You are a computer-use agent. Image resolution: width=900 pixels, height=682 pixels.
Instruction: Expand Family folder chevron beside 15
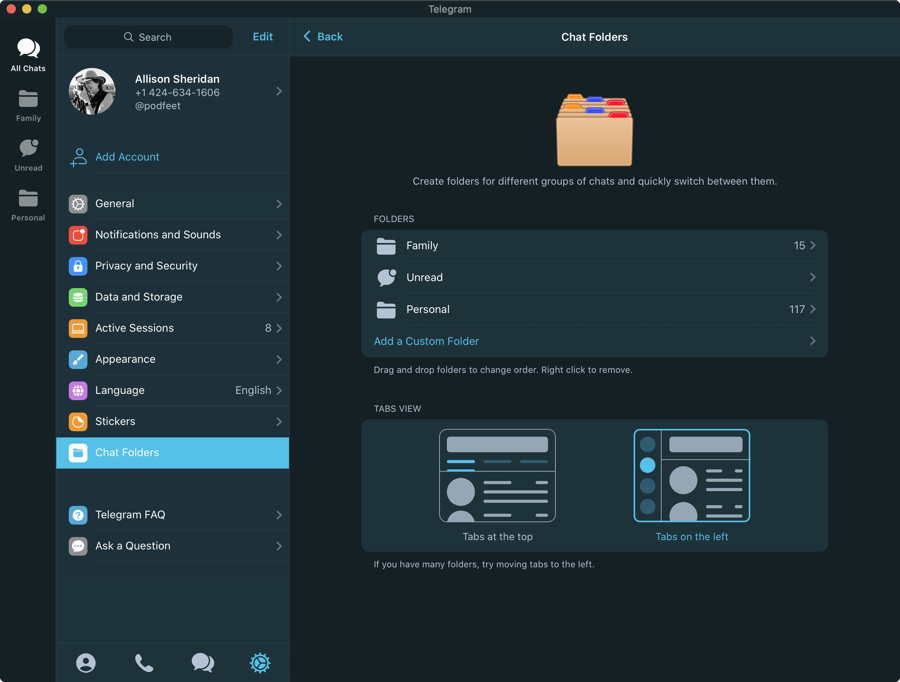(813, 245)
